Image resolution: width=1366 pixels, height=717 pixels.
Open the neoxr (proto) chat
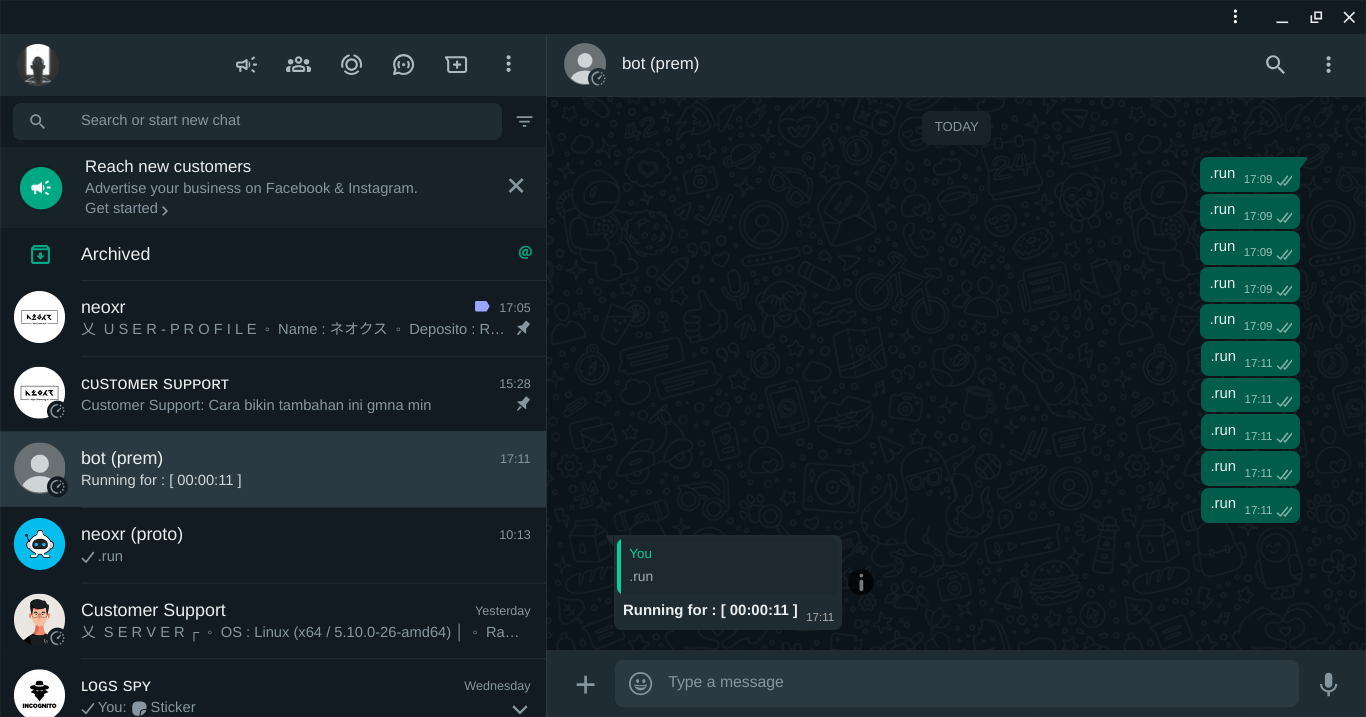coord(273,545)
